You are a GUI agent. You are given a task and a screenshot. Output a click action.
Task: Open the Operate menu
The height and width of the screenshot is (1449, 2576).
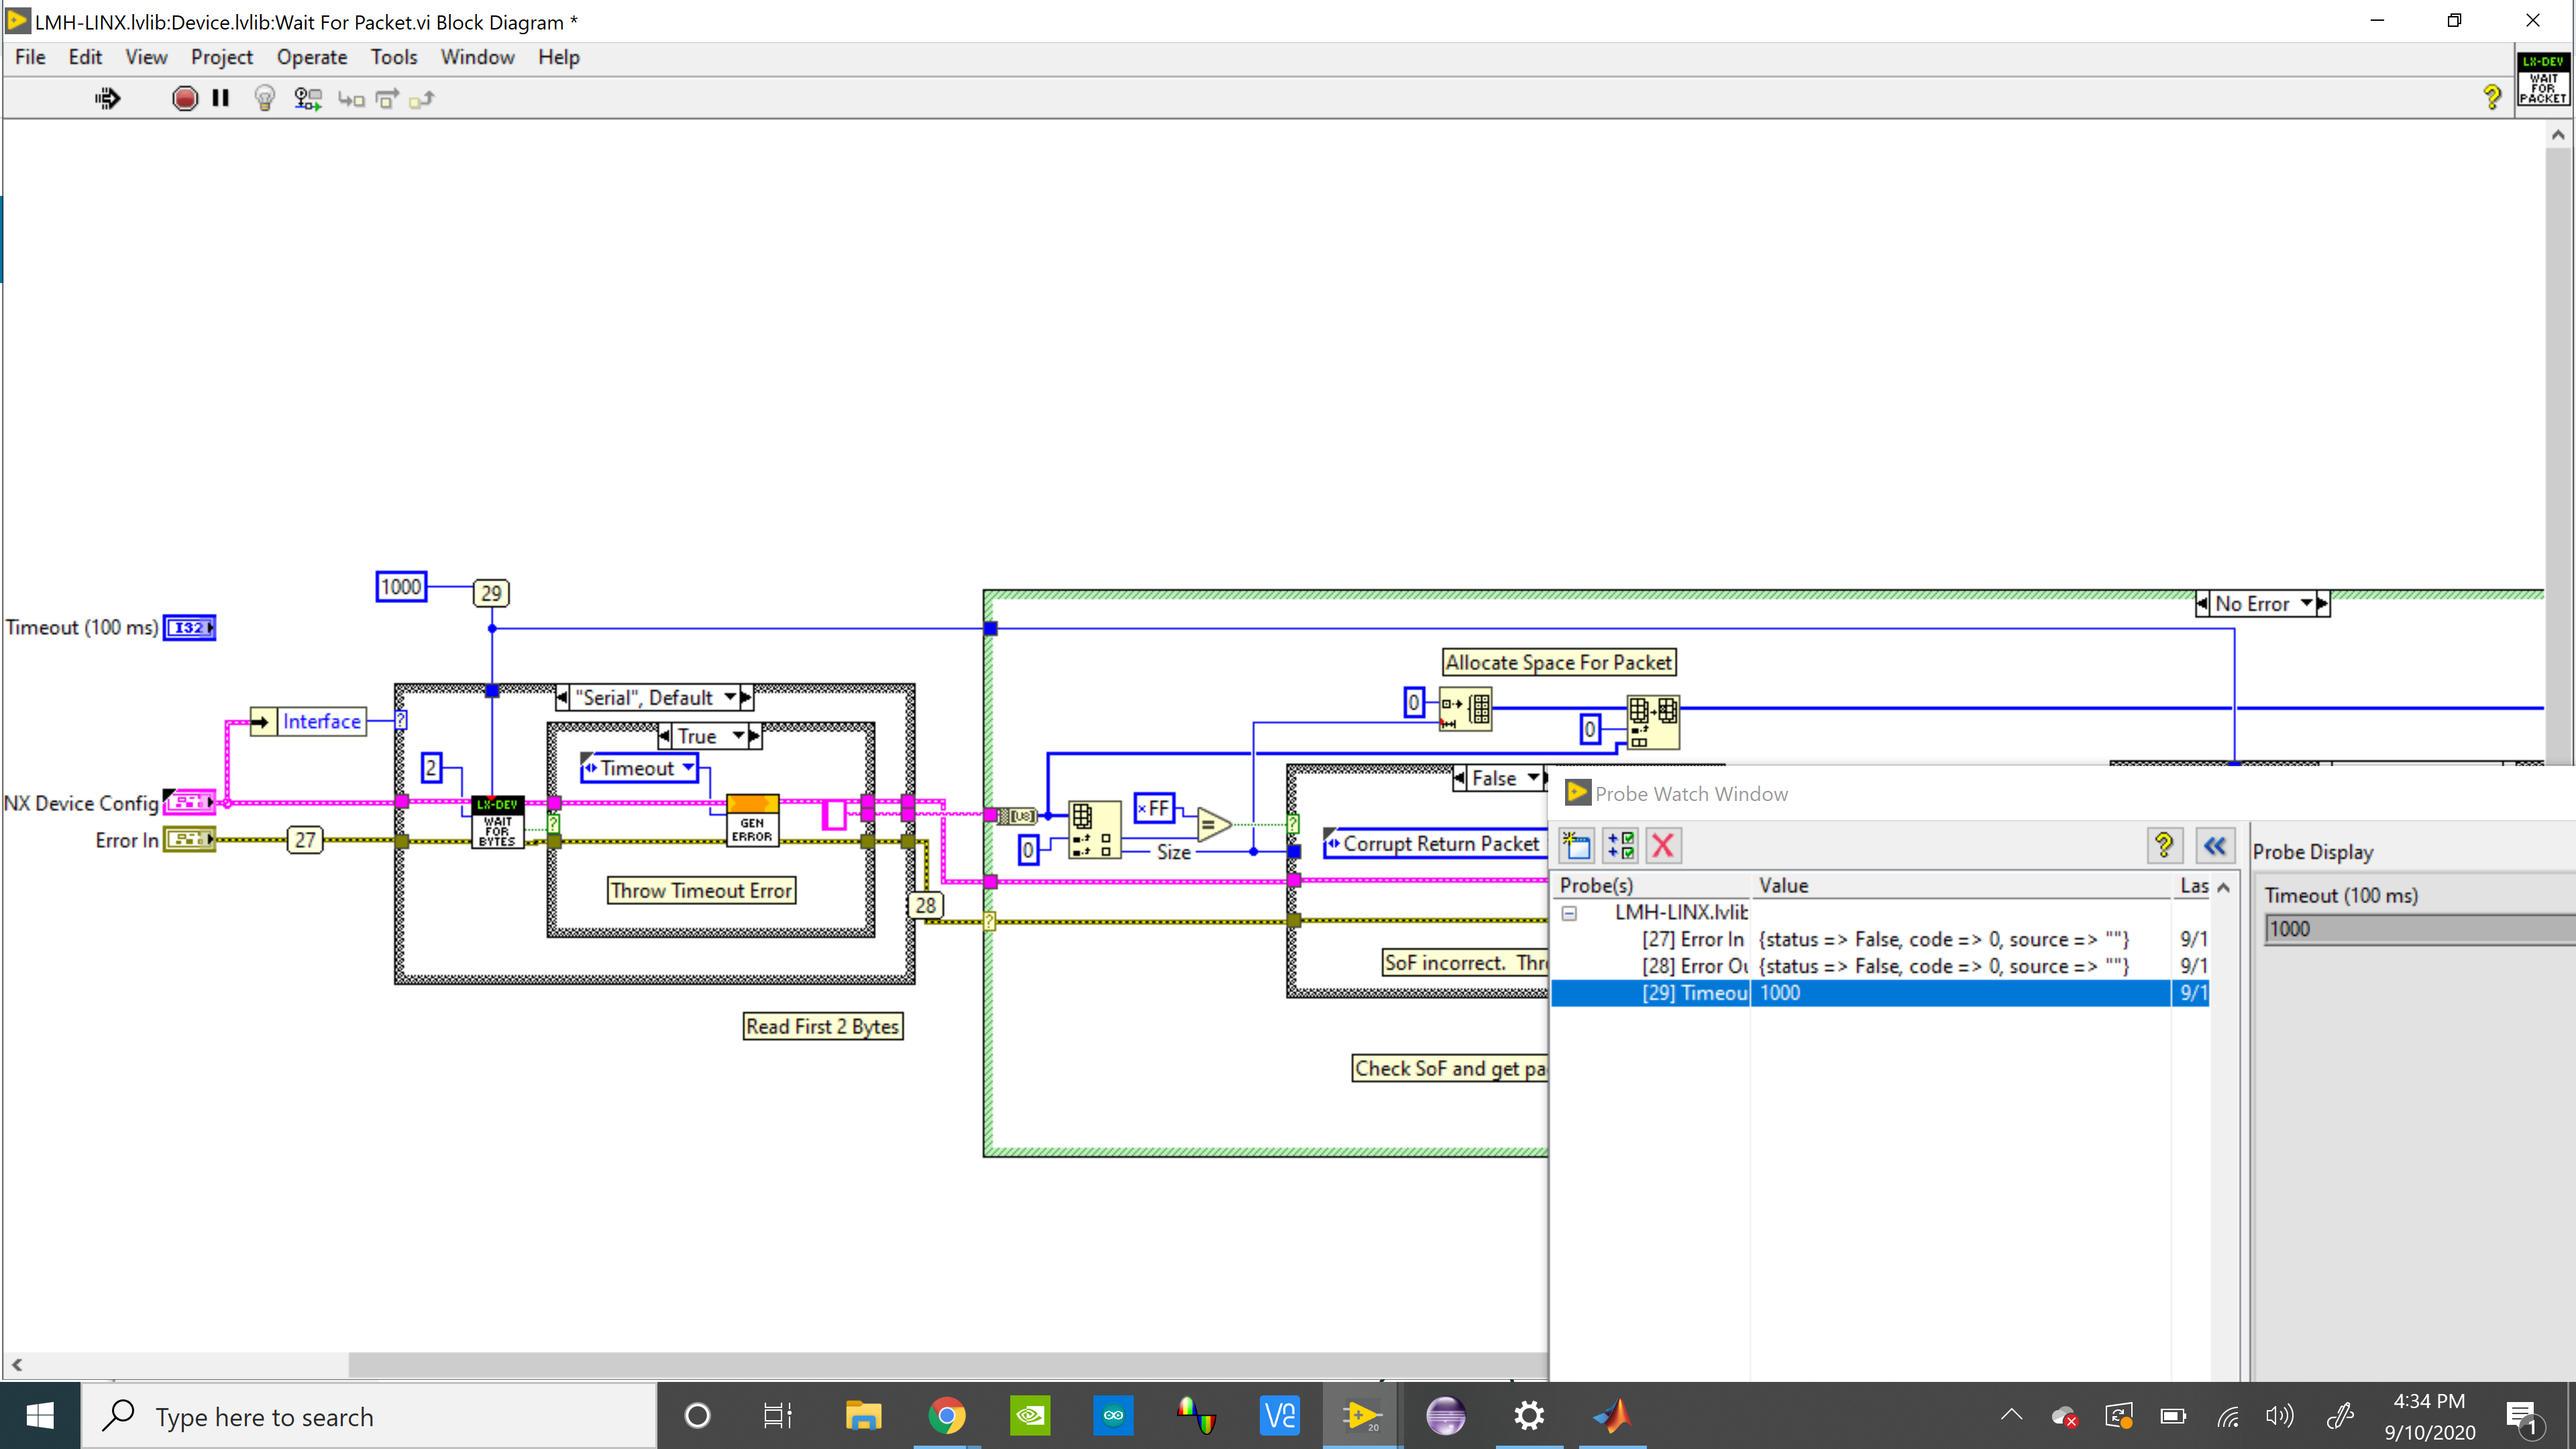(x=311, y=57)
